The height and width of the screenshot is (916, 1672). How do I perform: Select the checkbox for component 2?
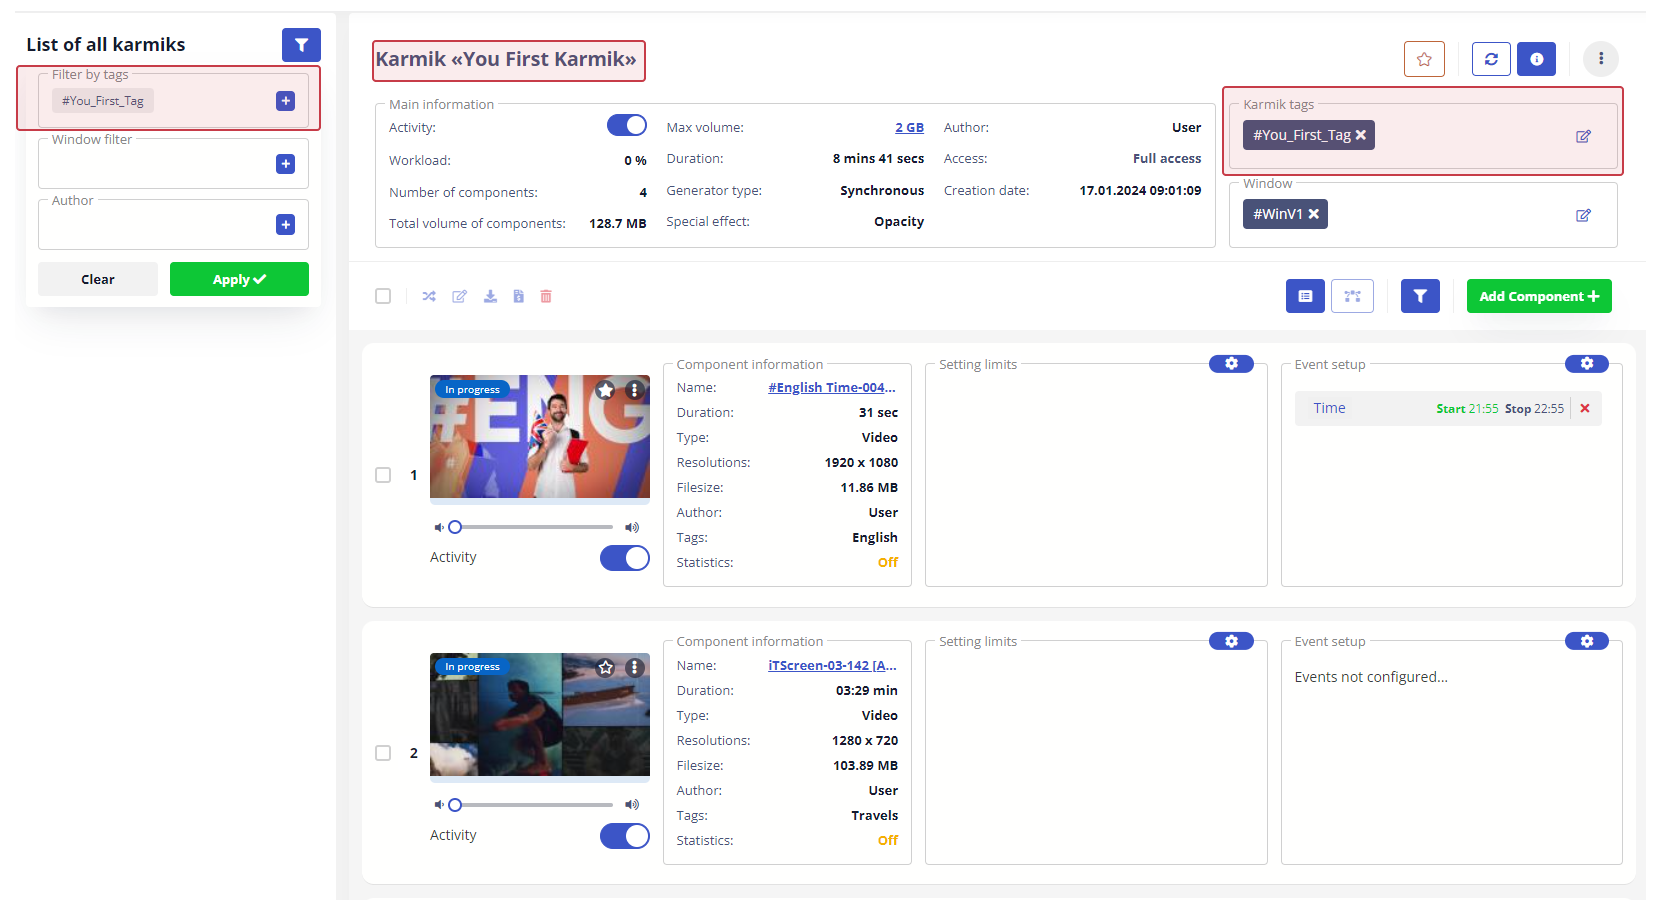(383, 753)
